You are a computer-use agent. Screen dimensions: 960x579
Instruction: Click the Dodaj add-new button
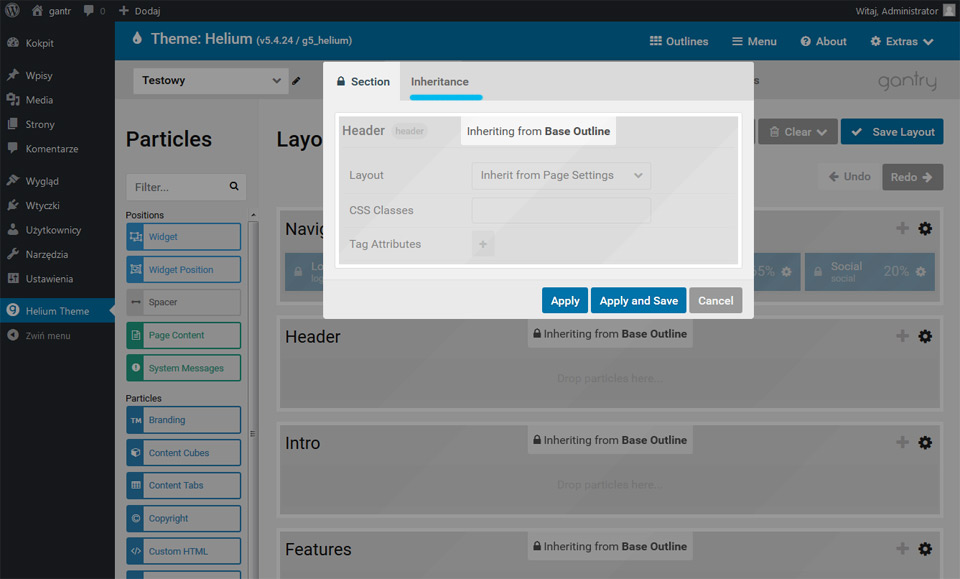click(140, 11)
